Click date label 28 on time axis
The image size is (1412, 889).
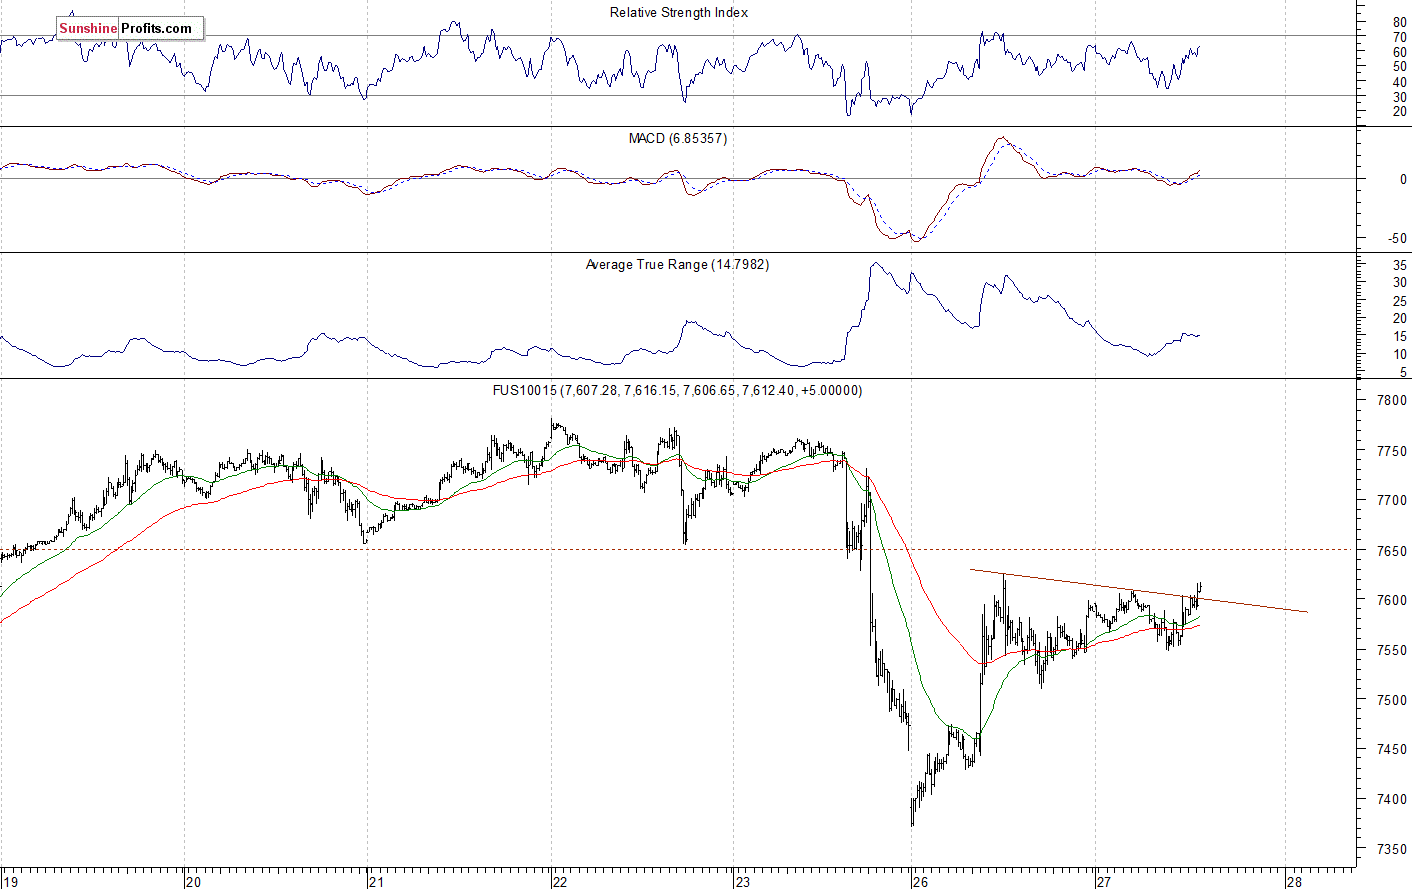[x=1294, y=882]
